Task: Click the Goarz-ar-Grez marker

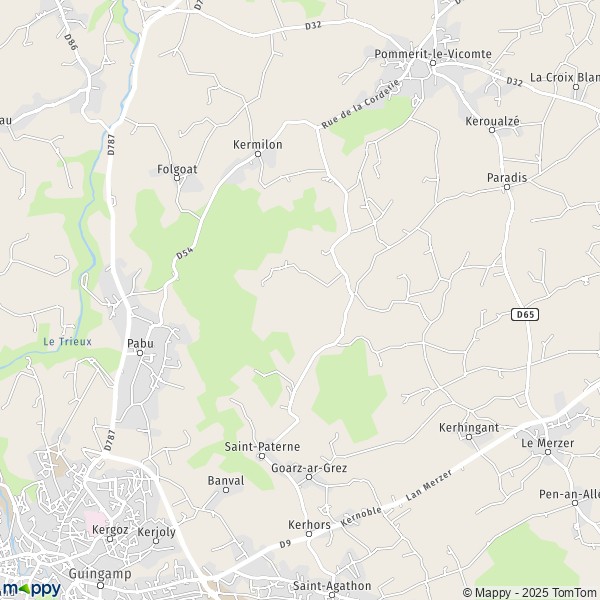Action: coord(309,477)
